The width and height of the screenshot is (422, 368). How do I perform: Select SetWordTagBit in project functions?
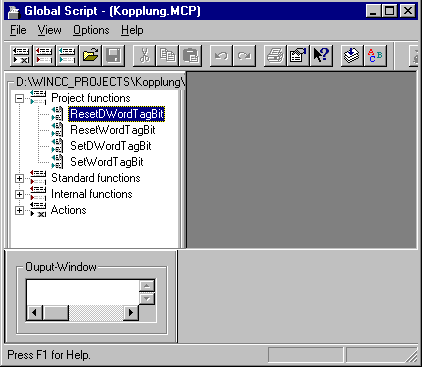tap(107, 162)
